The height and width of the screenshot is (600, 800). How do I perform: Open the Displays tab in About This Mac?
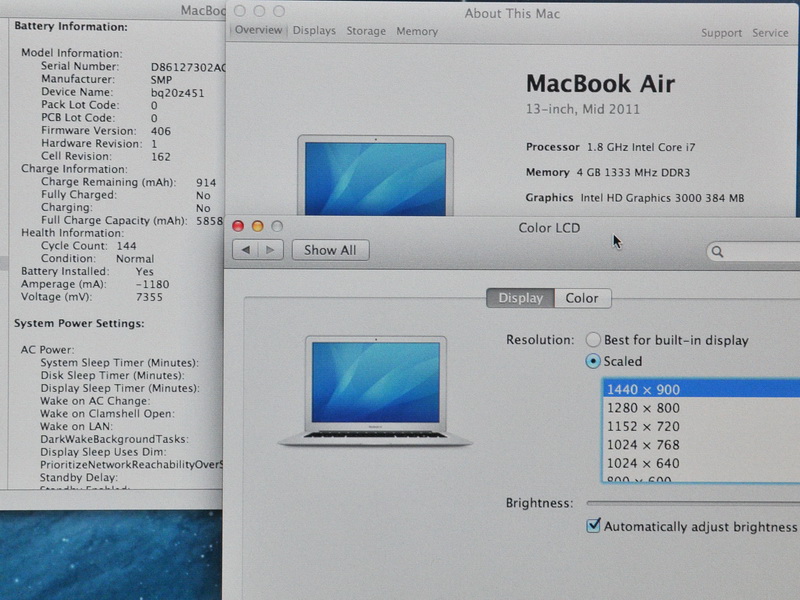tap(314, 31)
